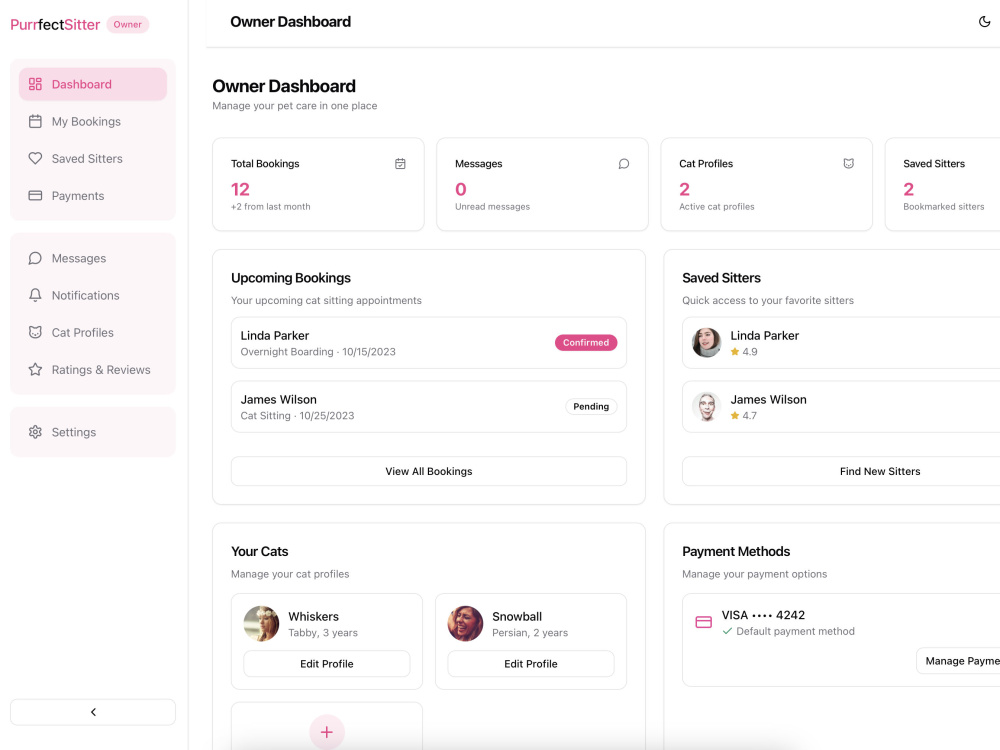Open Settings label in sidebar

[73, 432]
